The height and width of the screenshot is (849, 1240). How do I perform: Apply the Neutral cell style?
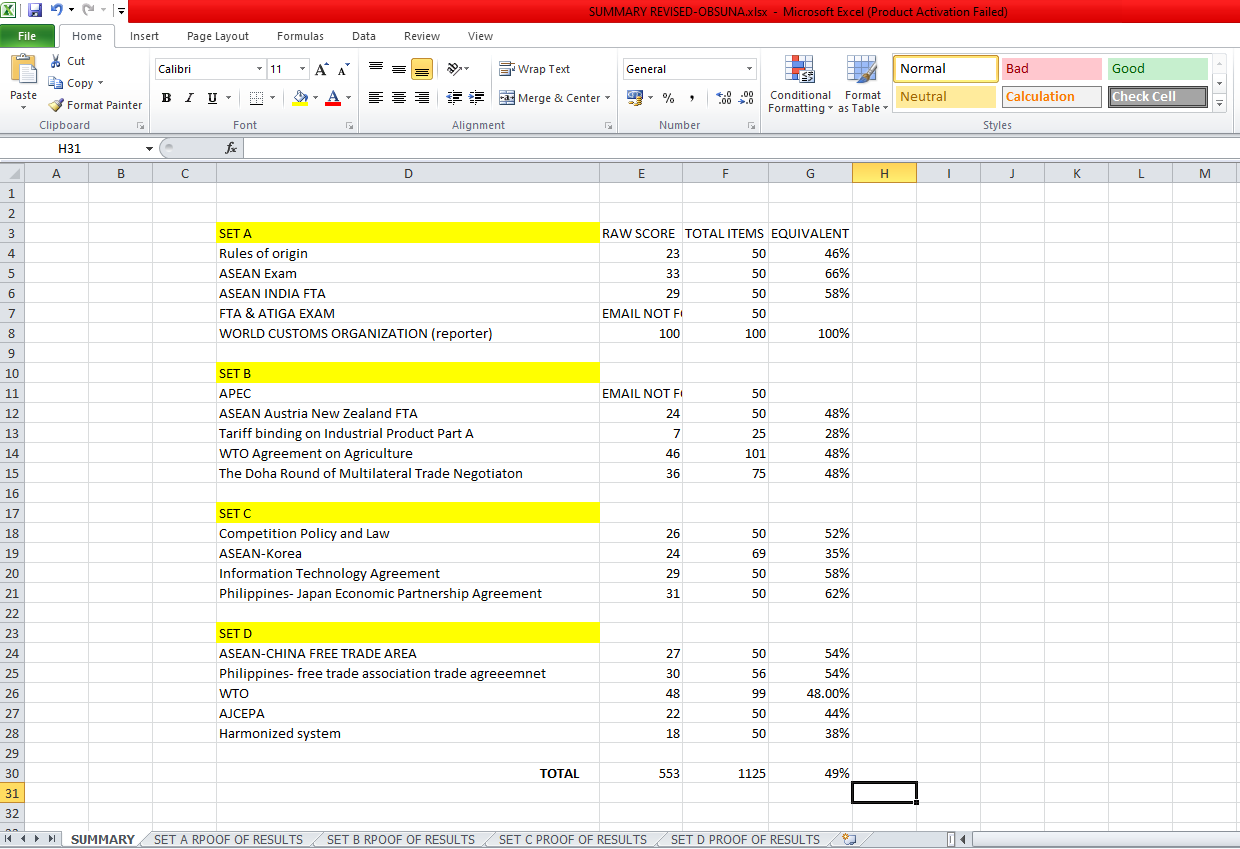tap(945, 97)
